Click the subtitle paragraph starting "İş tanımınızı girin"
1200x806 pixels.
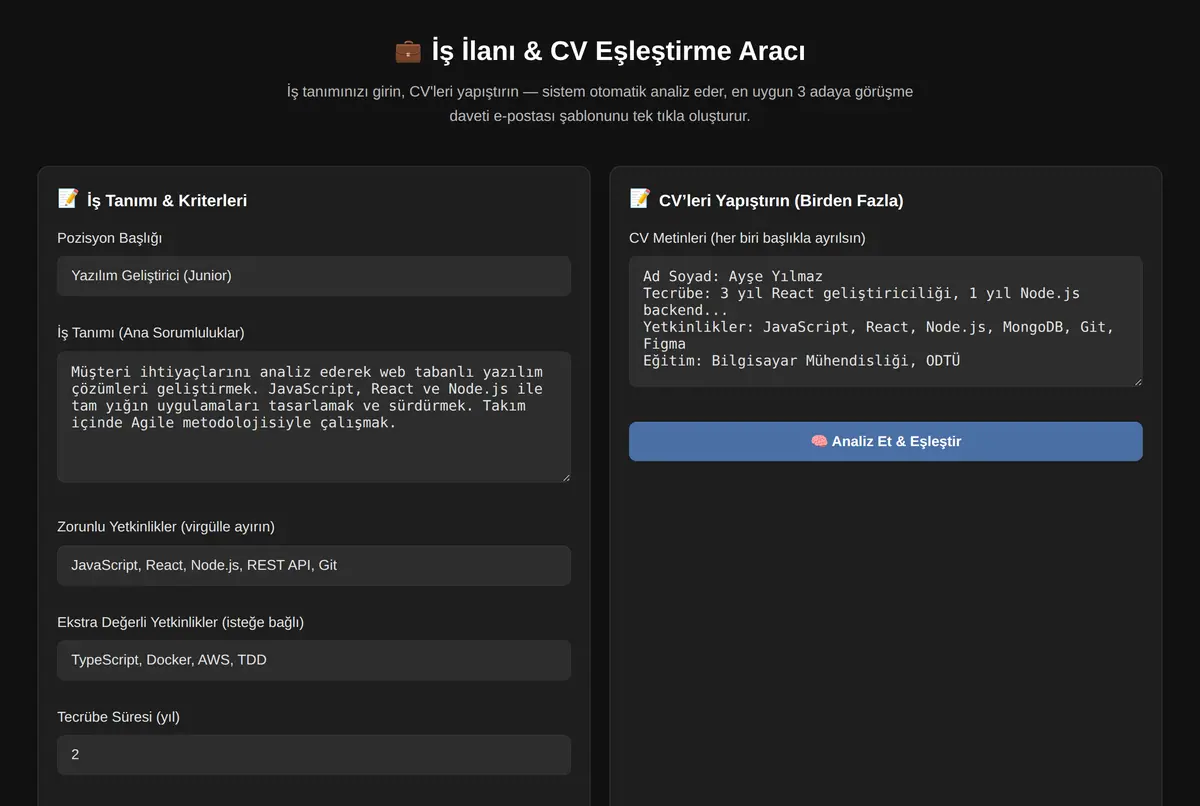tap(600, 104)
